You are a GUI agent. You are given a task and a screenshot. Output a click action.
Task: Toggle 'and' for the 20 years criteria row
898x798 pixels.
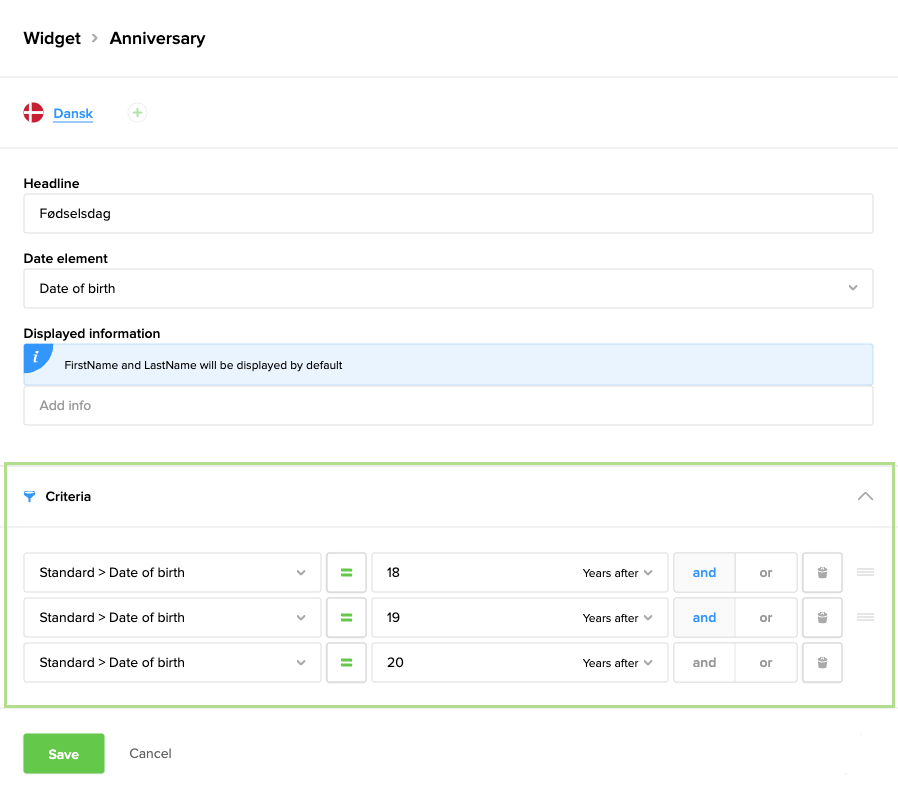point(704,663)
